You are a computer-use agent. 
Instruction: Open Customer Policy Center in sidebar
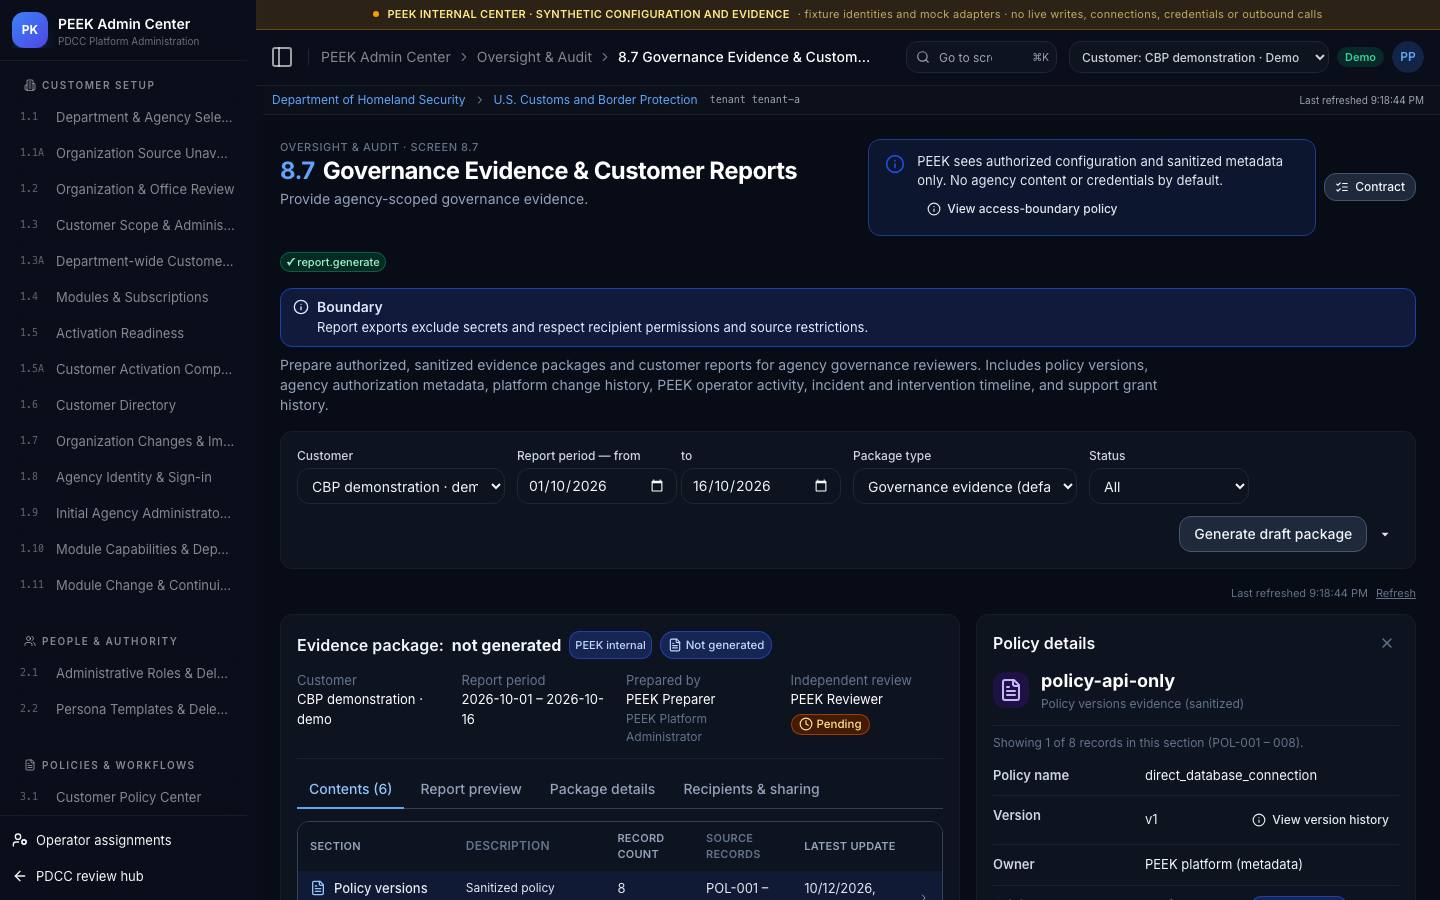128,797
